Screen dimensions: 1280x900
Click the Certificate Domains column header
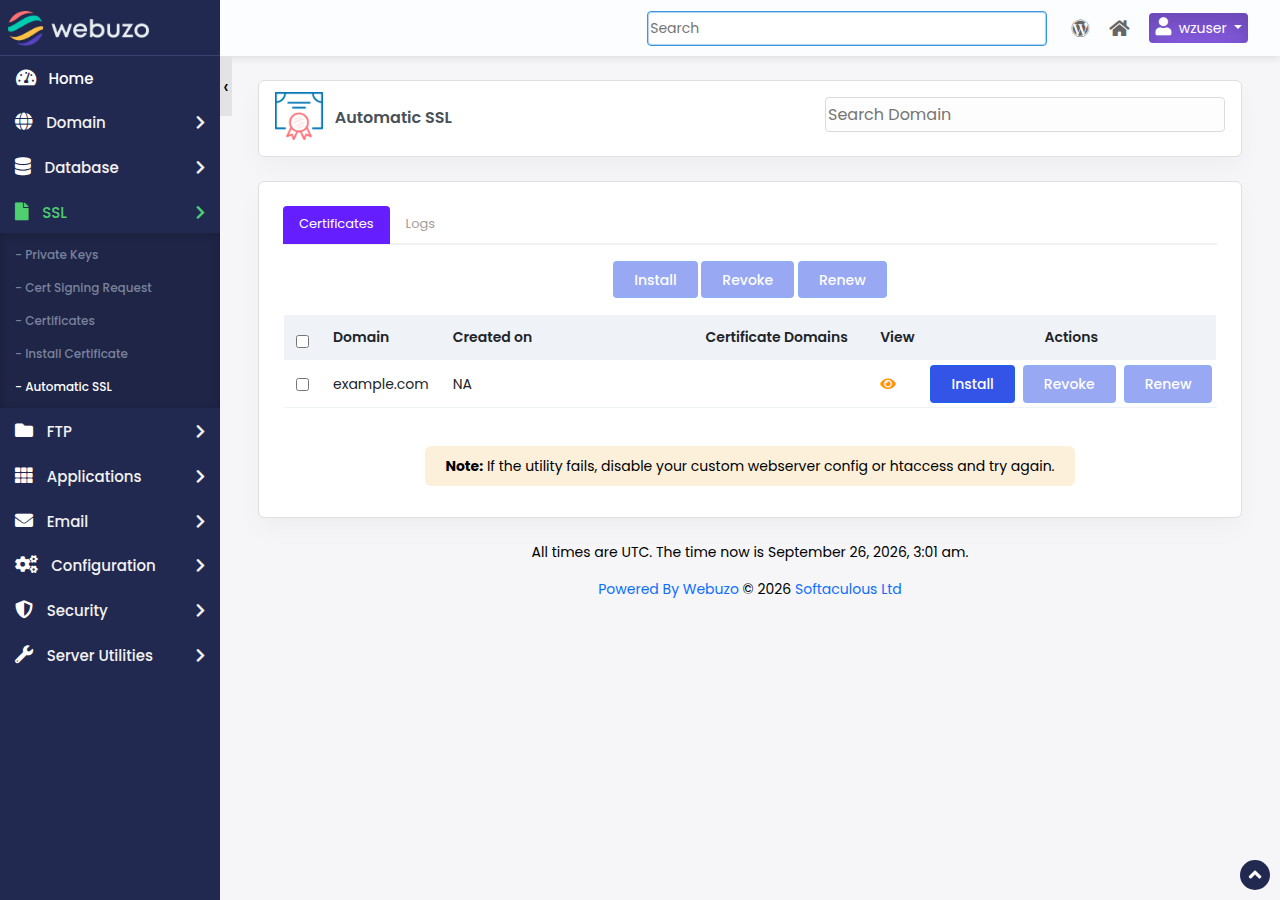tap(776, 337)
